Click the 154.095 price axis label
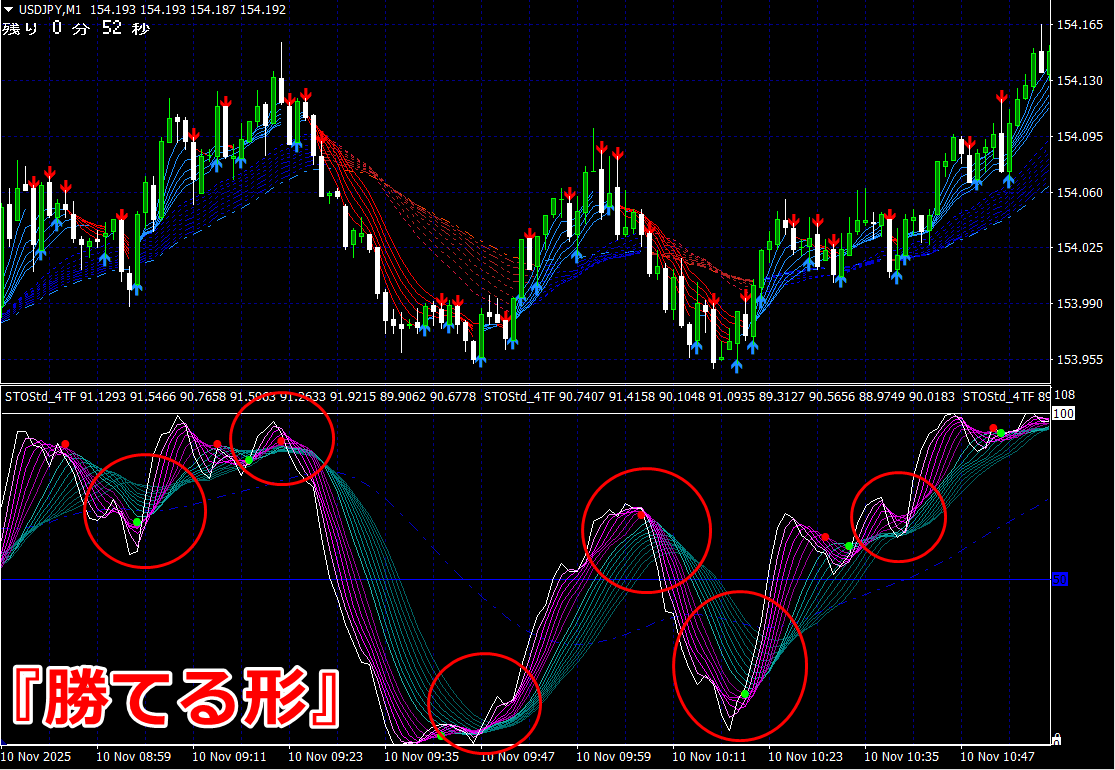Image resolution: width=1115 pixels, height=770 pixels. 1080,137
